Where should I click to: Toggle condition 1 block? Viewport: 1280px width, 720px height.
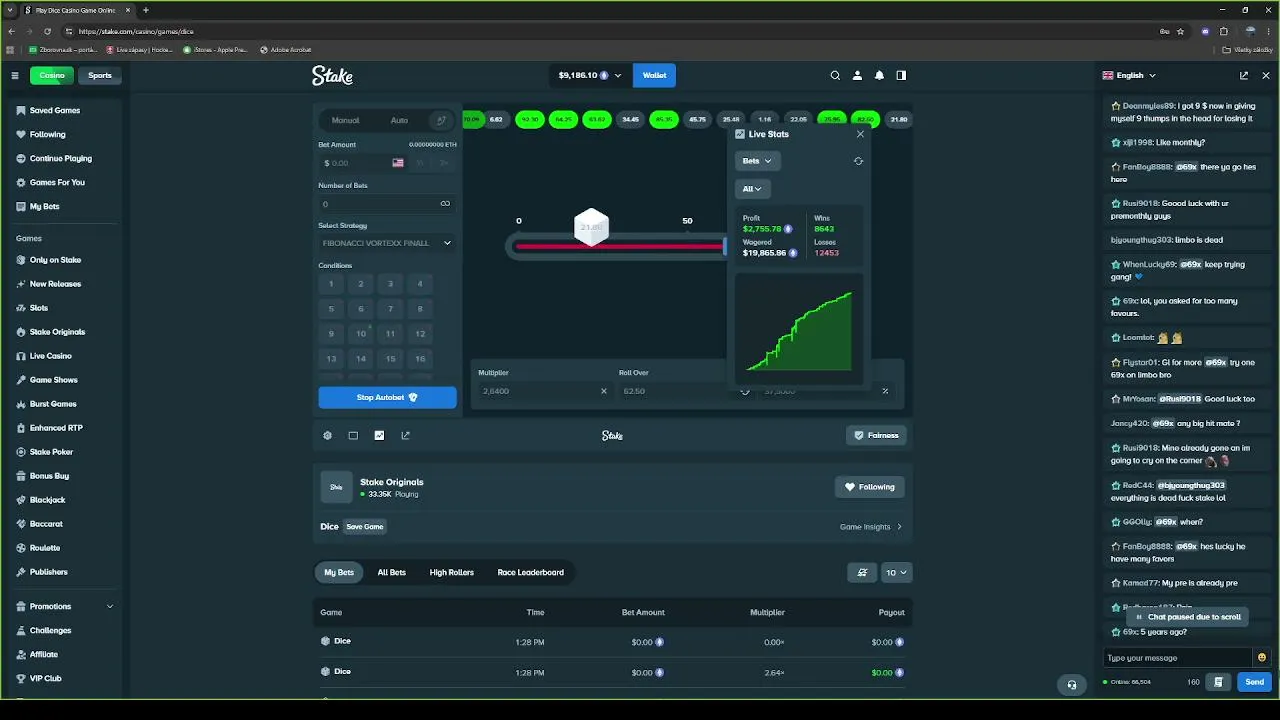coord(331,284)
